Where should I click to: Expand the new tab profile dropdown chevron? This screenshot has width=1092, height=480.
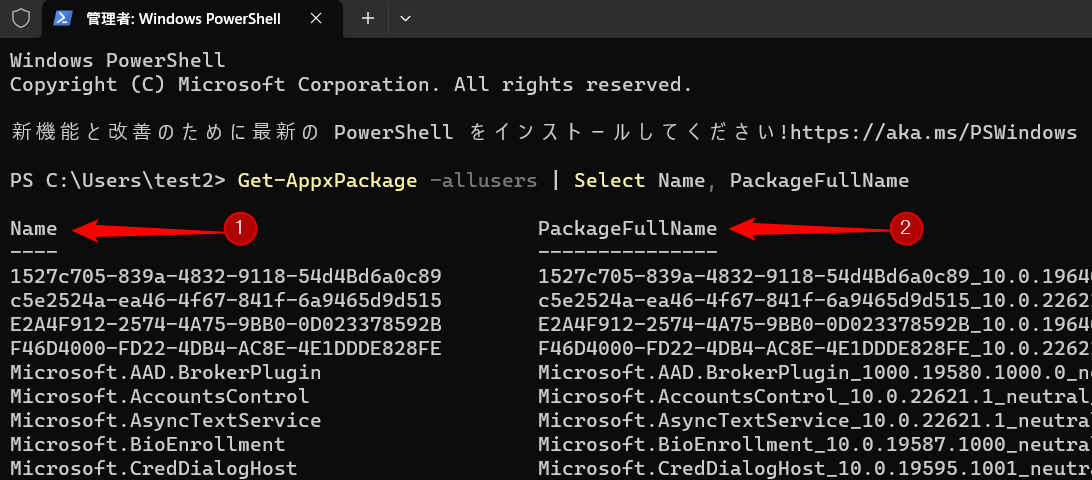tap(405, 18)
